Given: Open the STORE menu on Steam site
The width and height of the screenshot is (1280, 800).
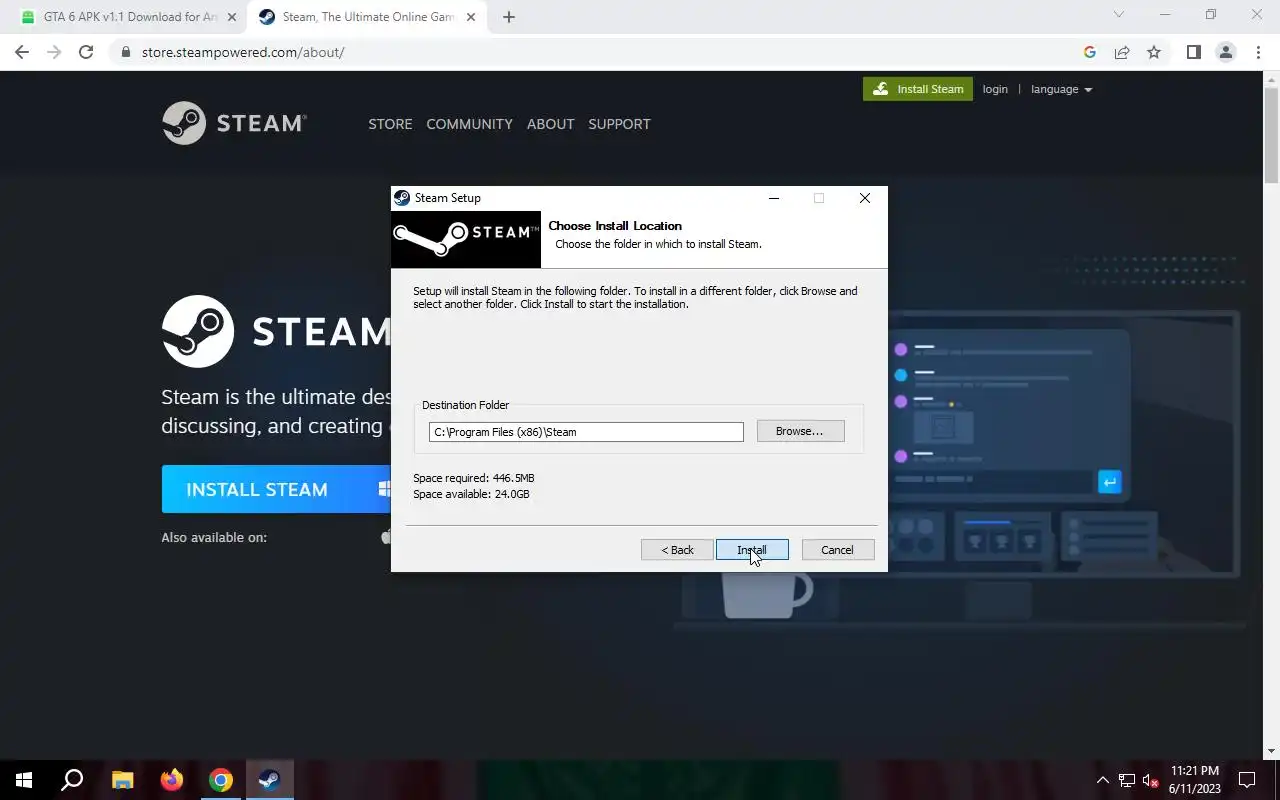Looking at the screenshot, I should pos(390,124).
